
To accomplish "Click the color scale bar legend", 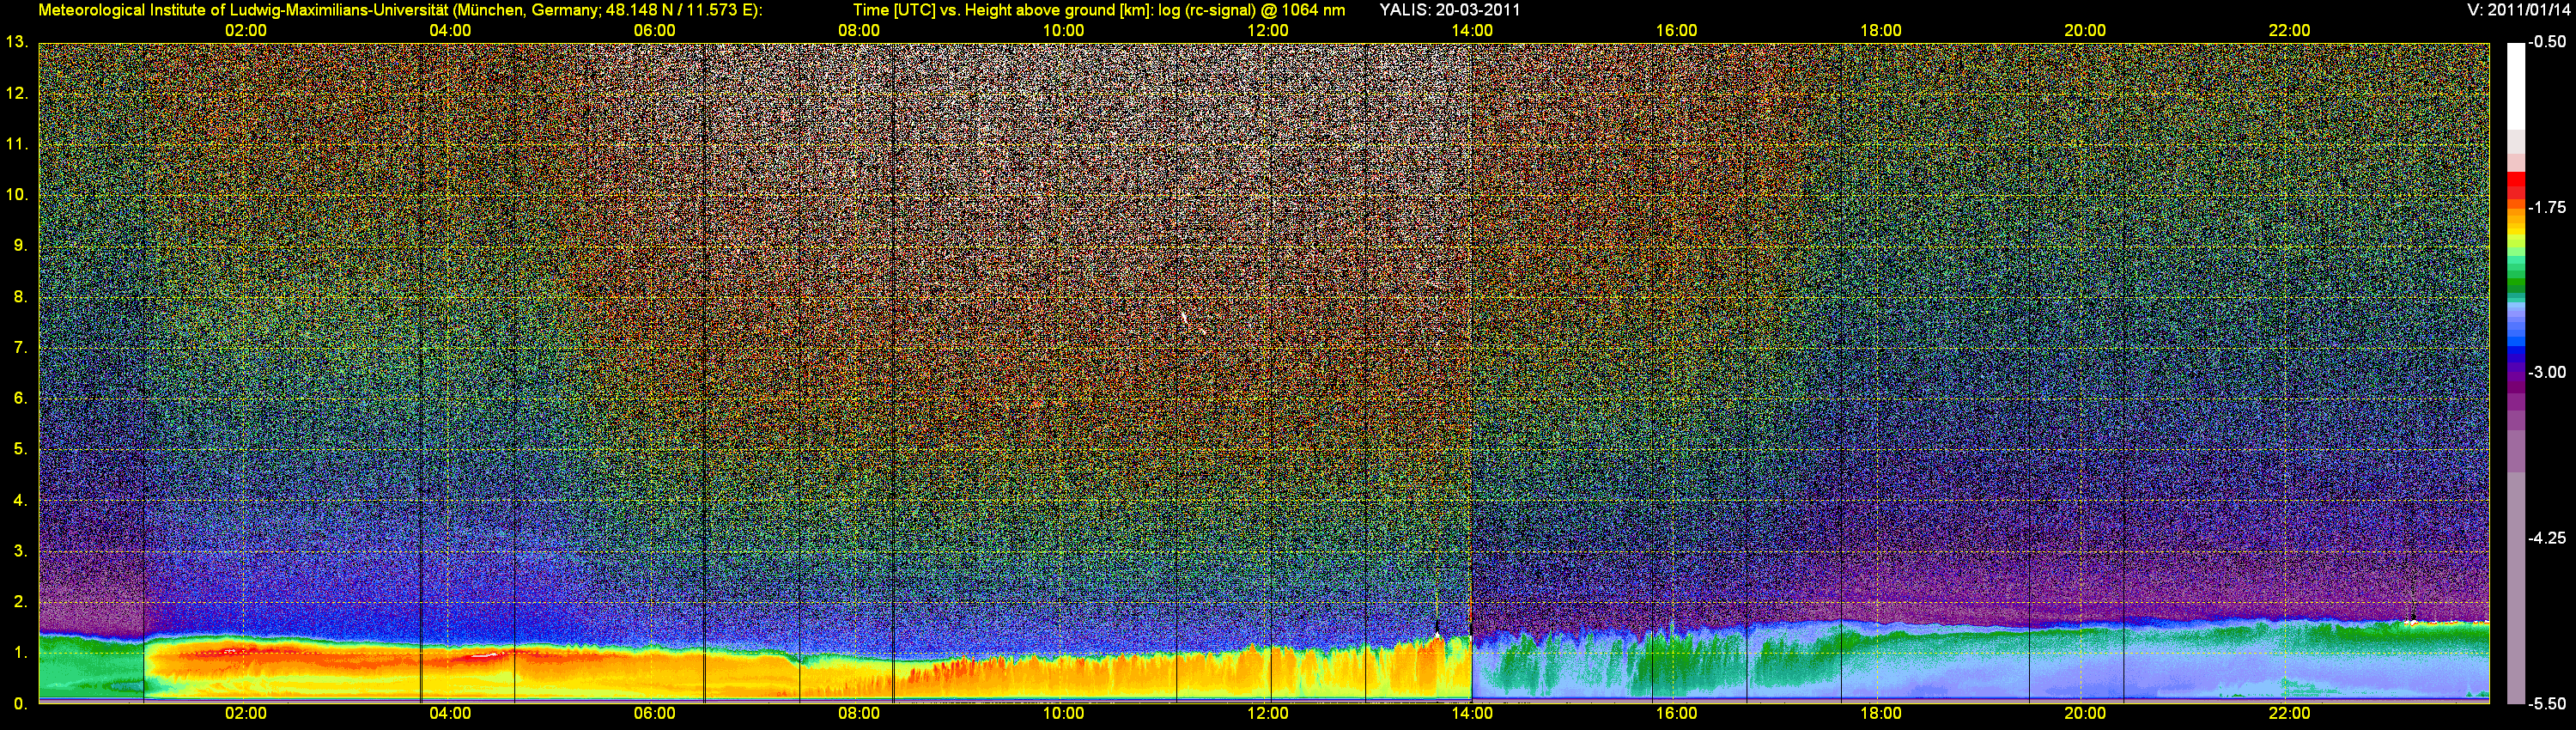I will [2516, 373].
